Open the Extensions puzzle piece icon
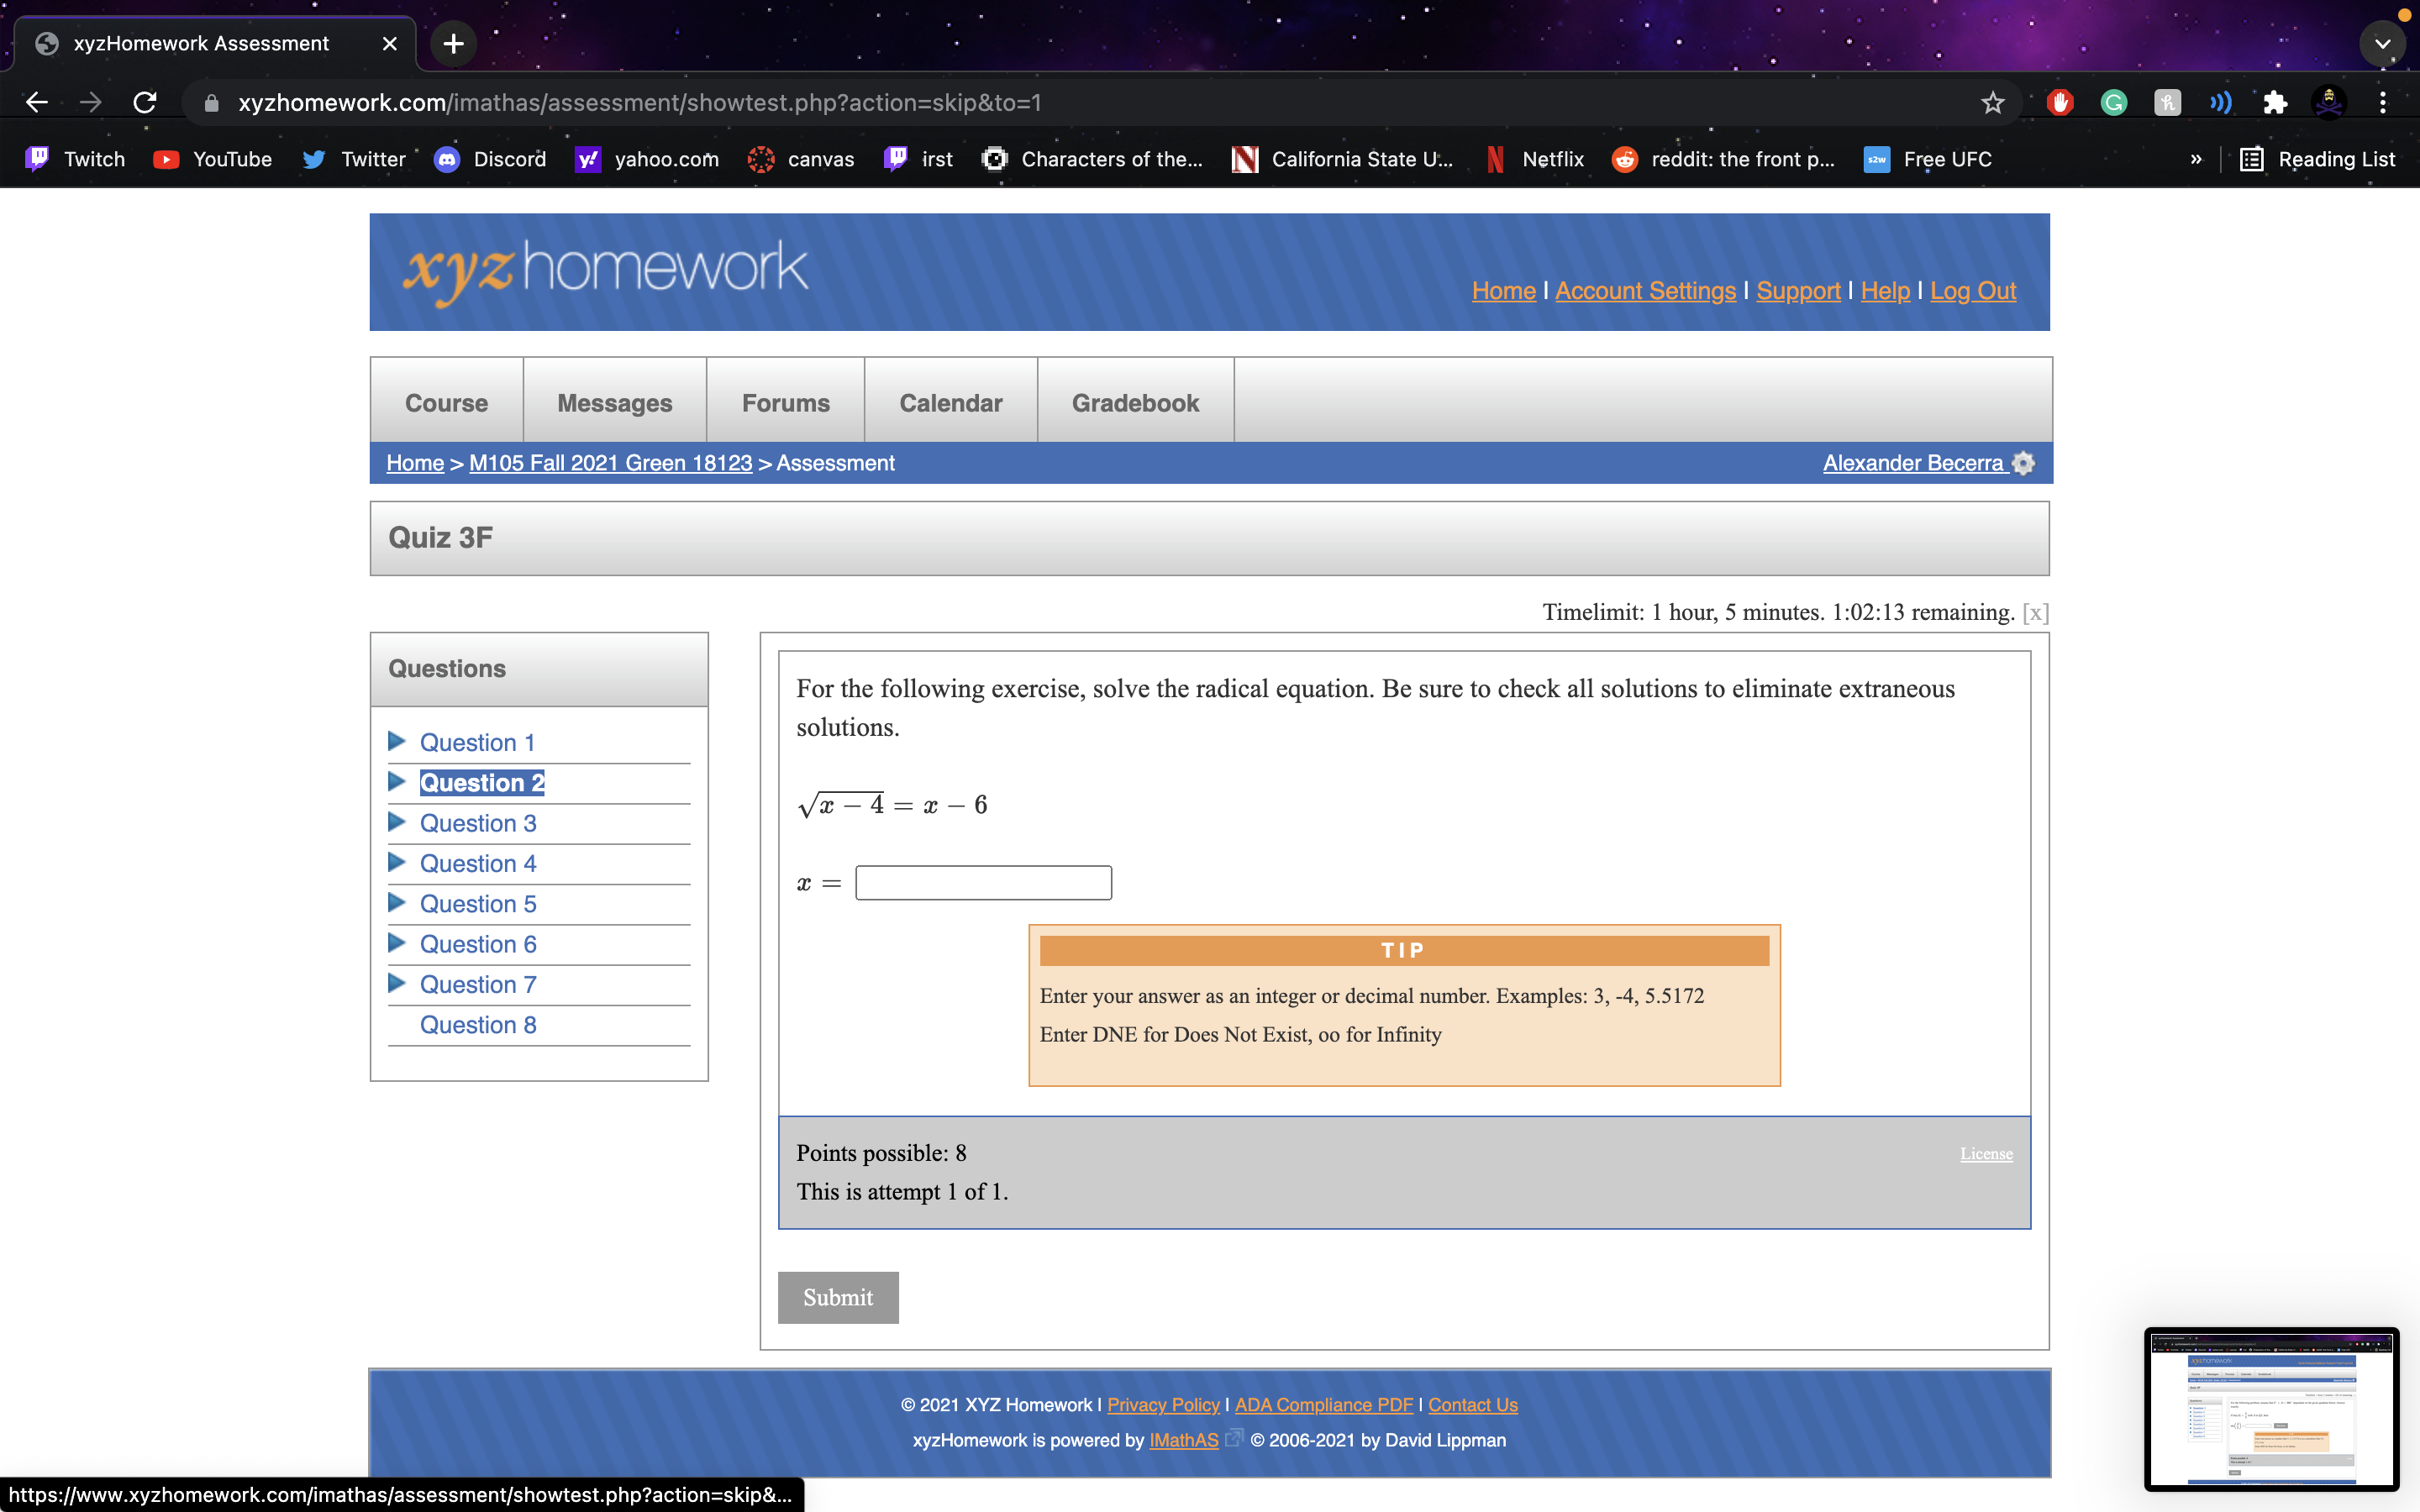 tap(2275, 102)
